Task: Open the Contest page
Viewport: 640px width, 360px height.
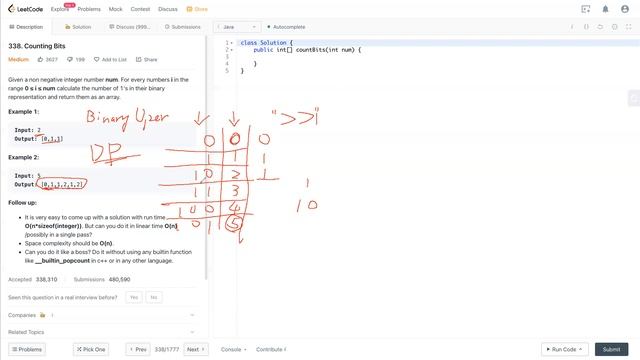Action: tap(140, 9)
